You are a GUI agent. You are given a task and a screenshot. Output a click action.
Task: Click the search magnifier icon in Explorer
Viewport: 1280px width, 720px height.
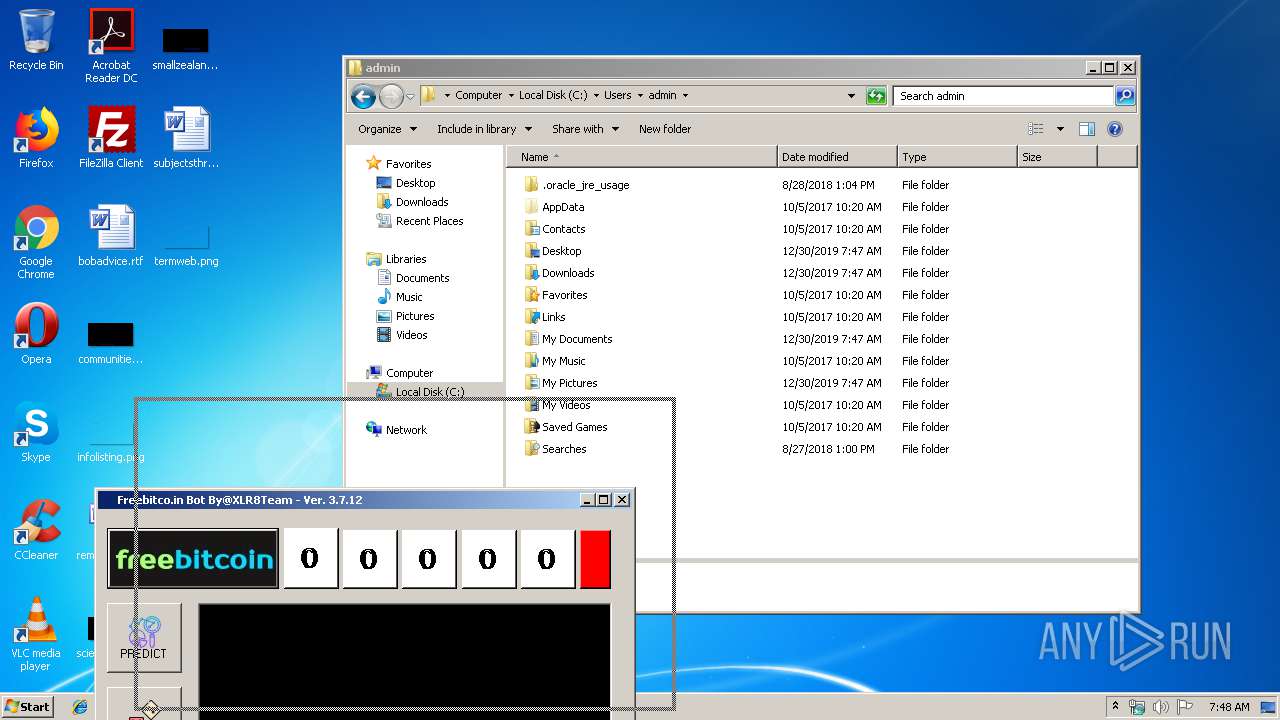(x=1125, y=96)
